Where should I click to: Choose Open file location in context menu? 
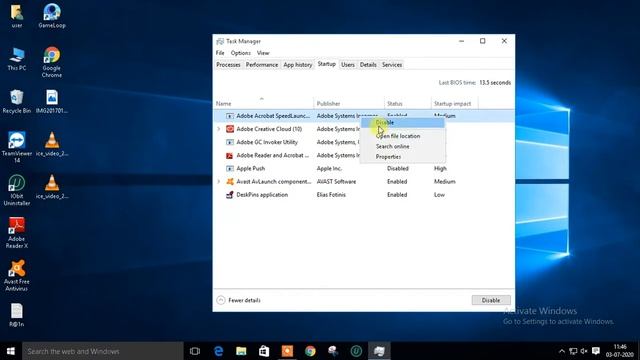coord(402,136)
